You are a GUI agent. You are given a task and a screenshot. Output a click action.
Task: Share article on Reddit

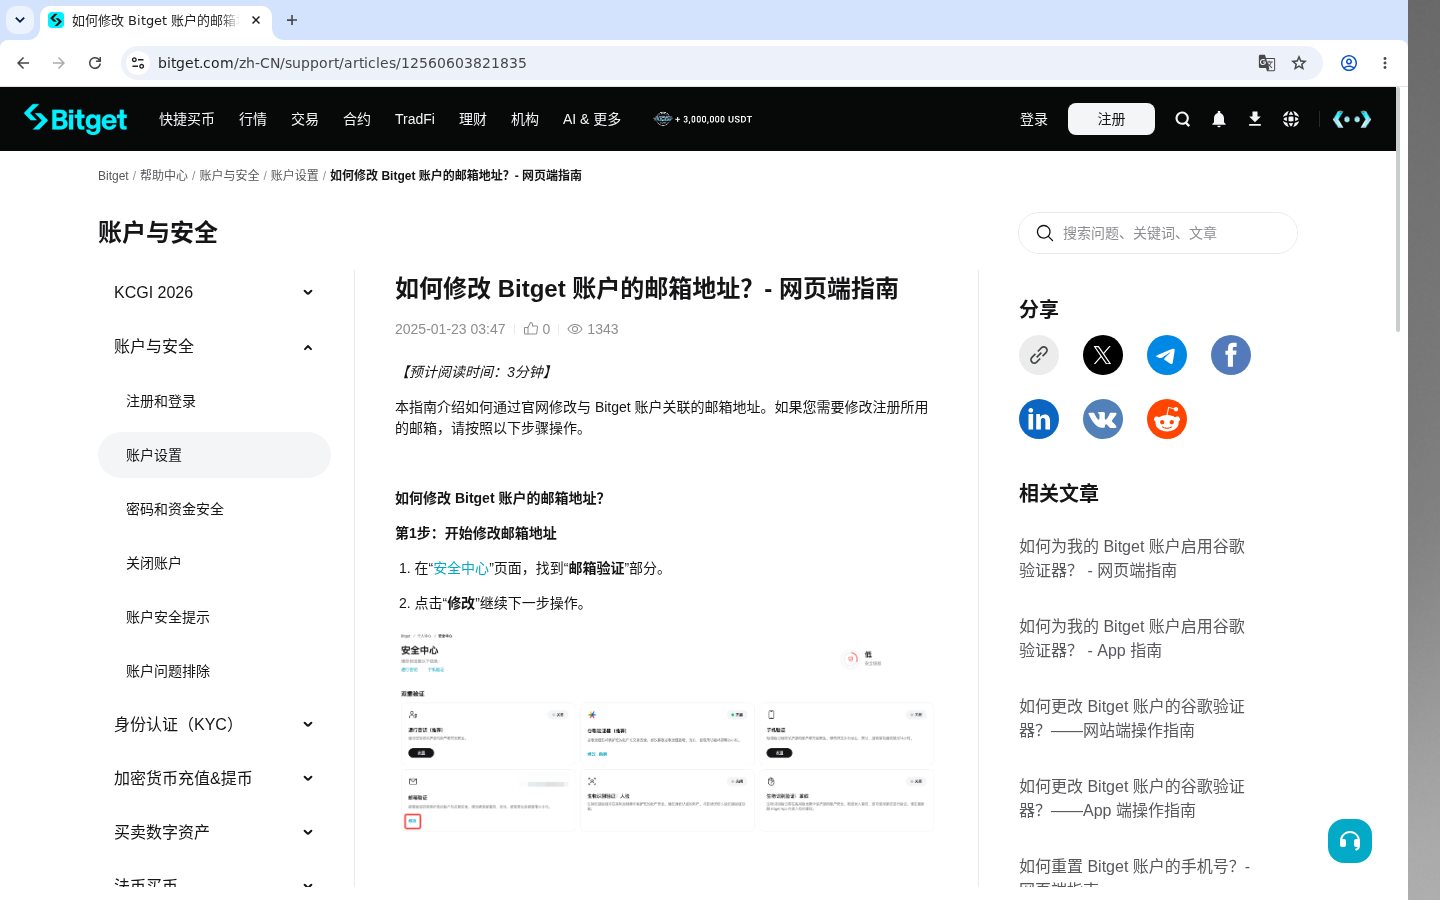pyautogui.click(x=1167, y=419)
